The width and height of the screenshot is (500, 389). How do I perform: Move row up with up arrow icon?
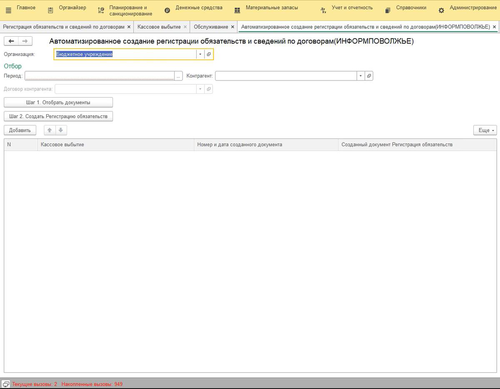click(50, 130)
